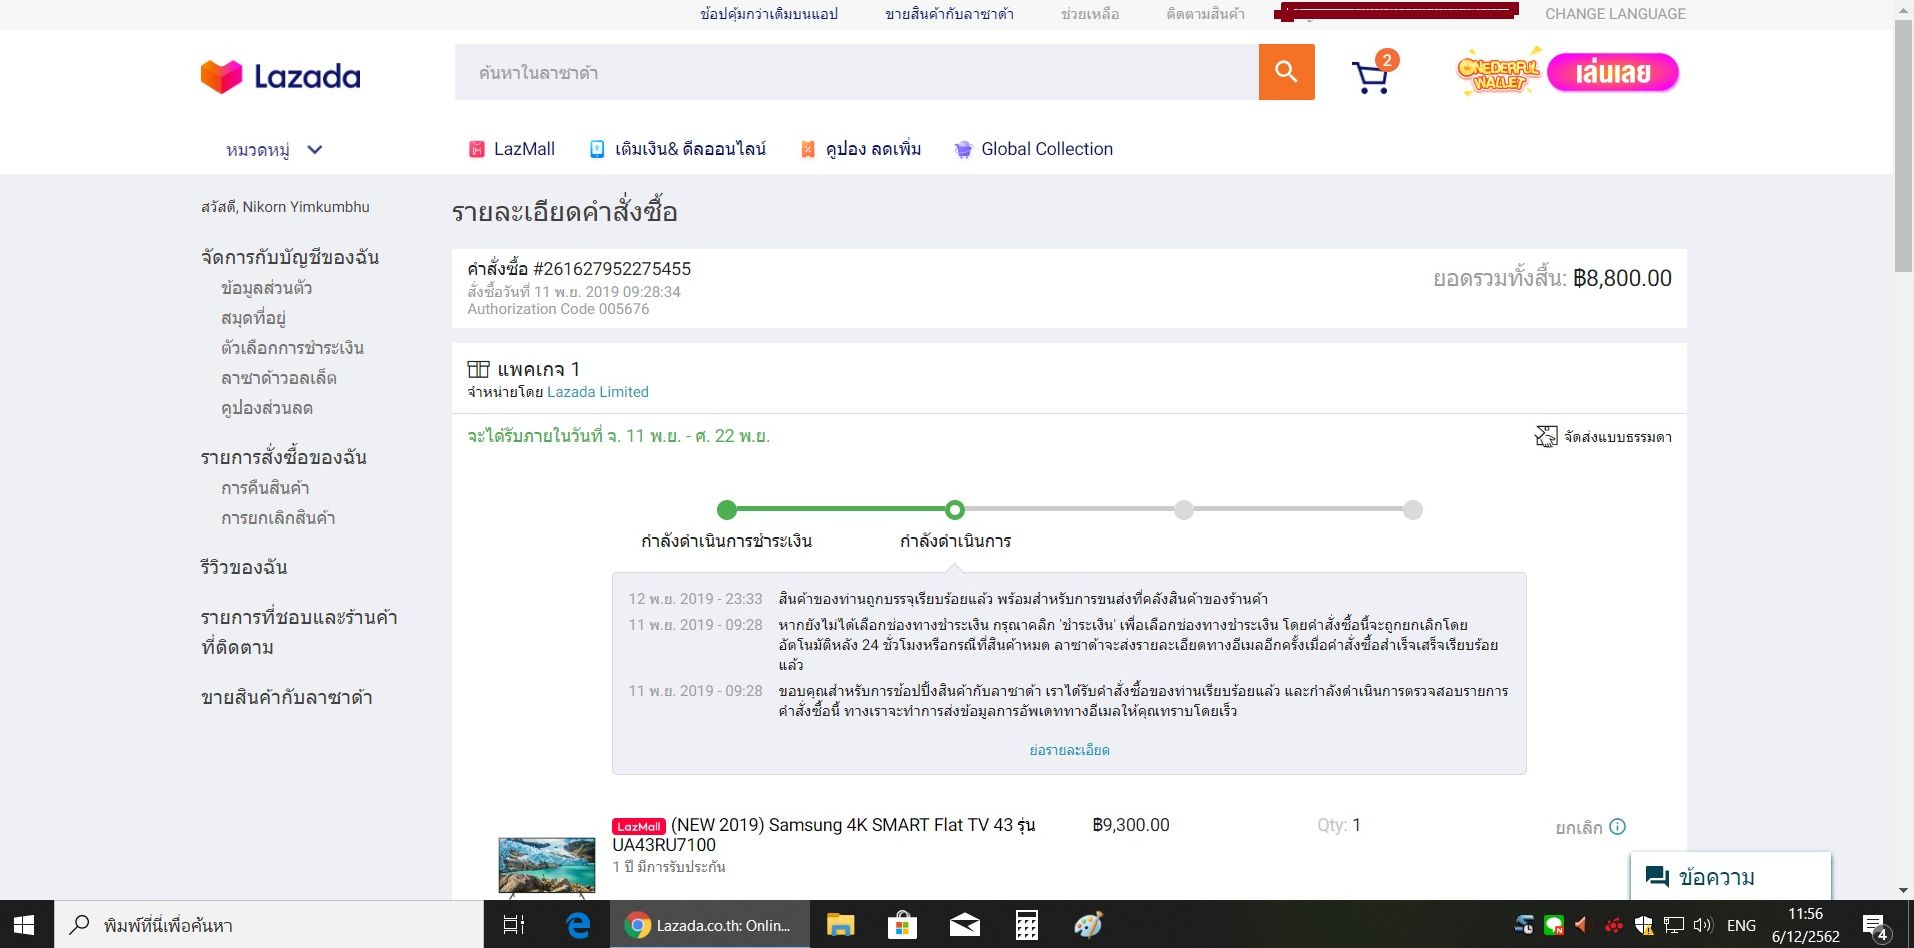Collapse details with ย่อรายละเอียด

tap(1069, 750)
